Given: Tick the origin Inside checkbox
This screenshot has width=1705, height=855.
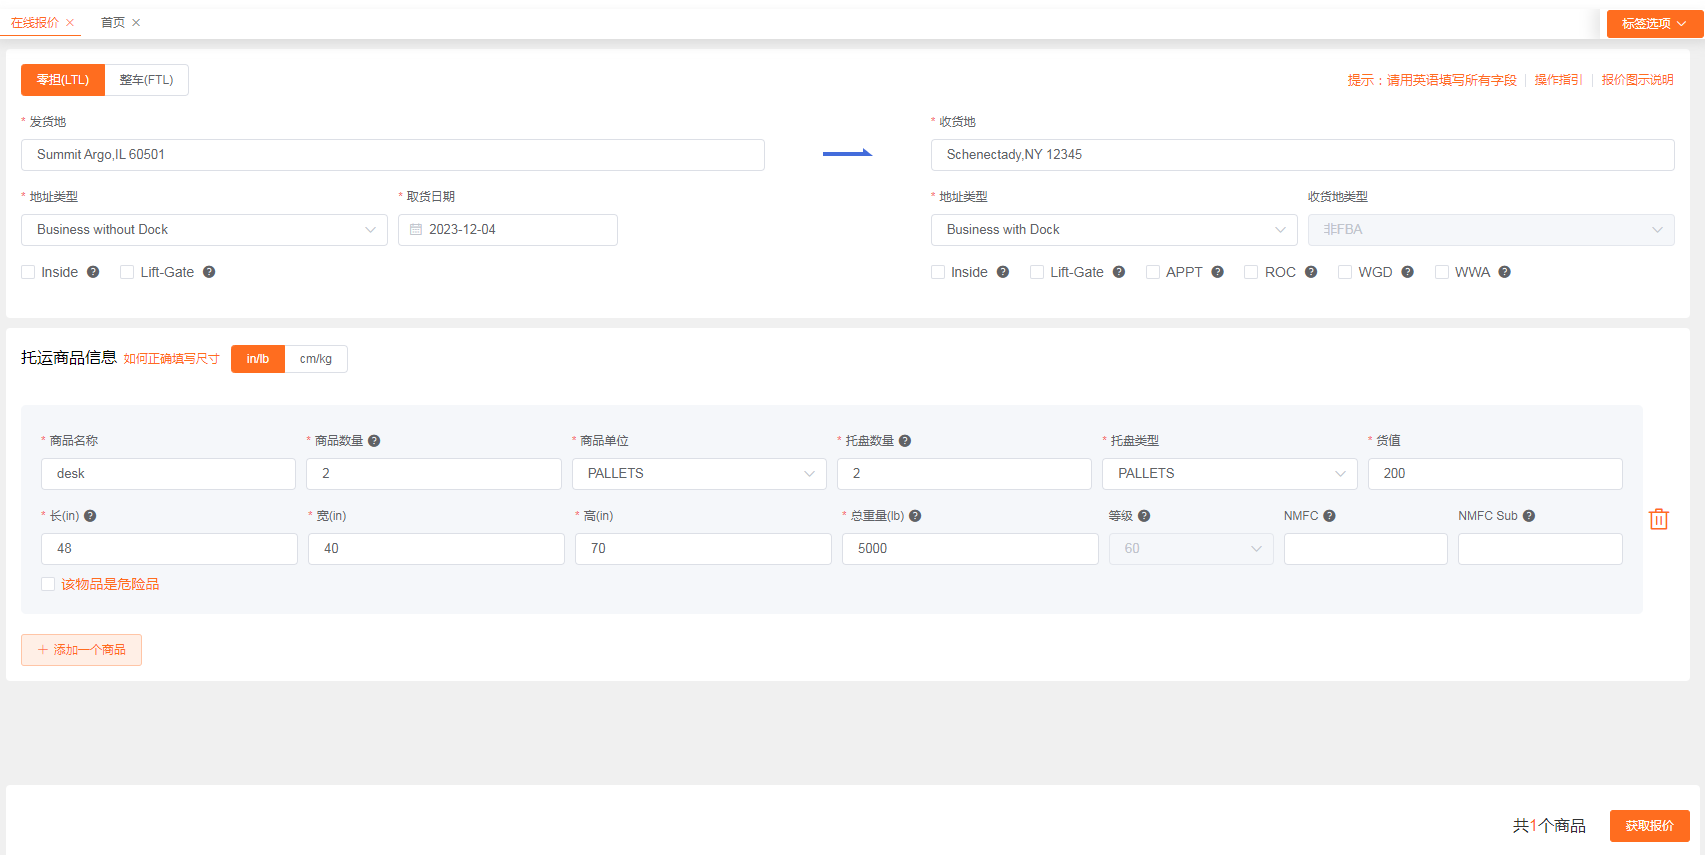Looking at the screenshot, I should [28, 272].
